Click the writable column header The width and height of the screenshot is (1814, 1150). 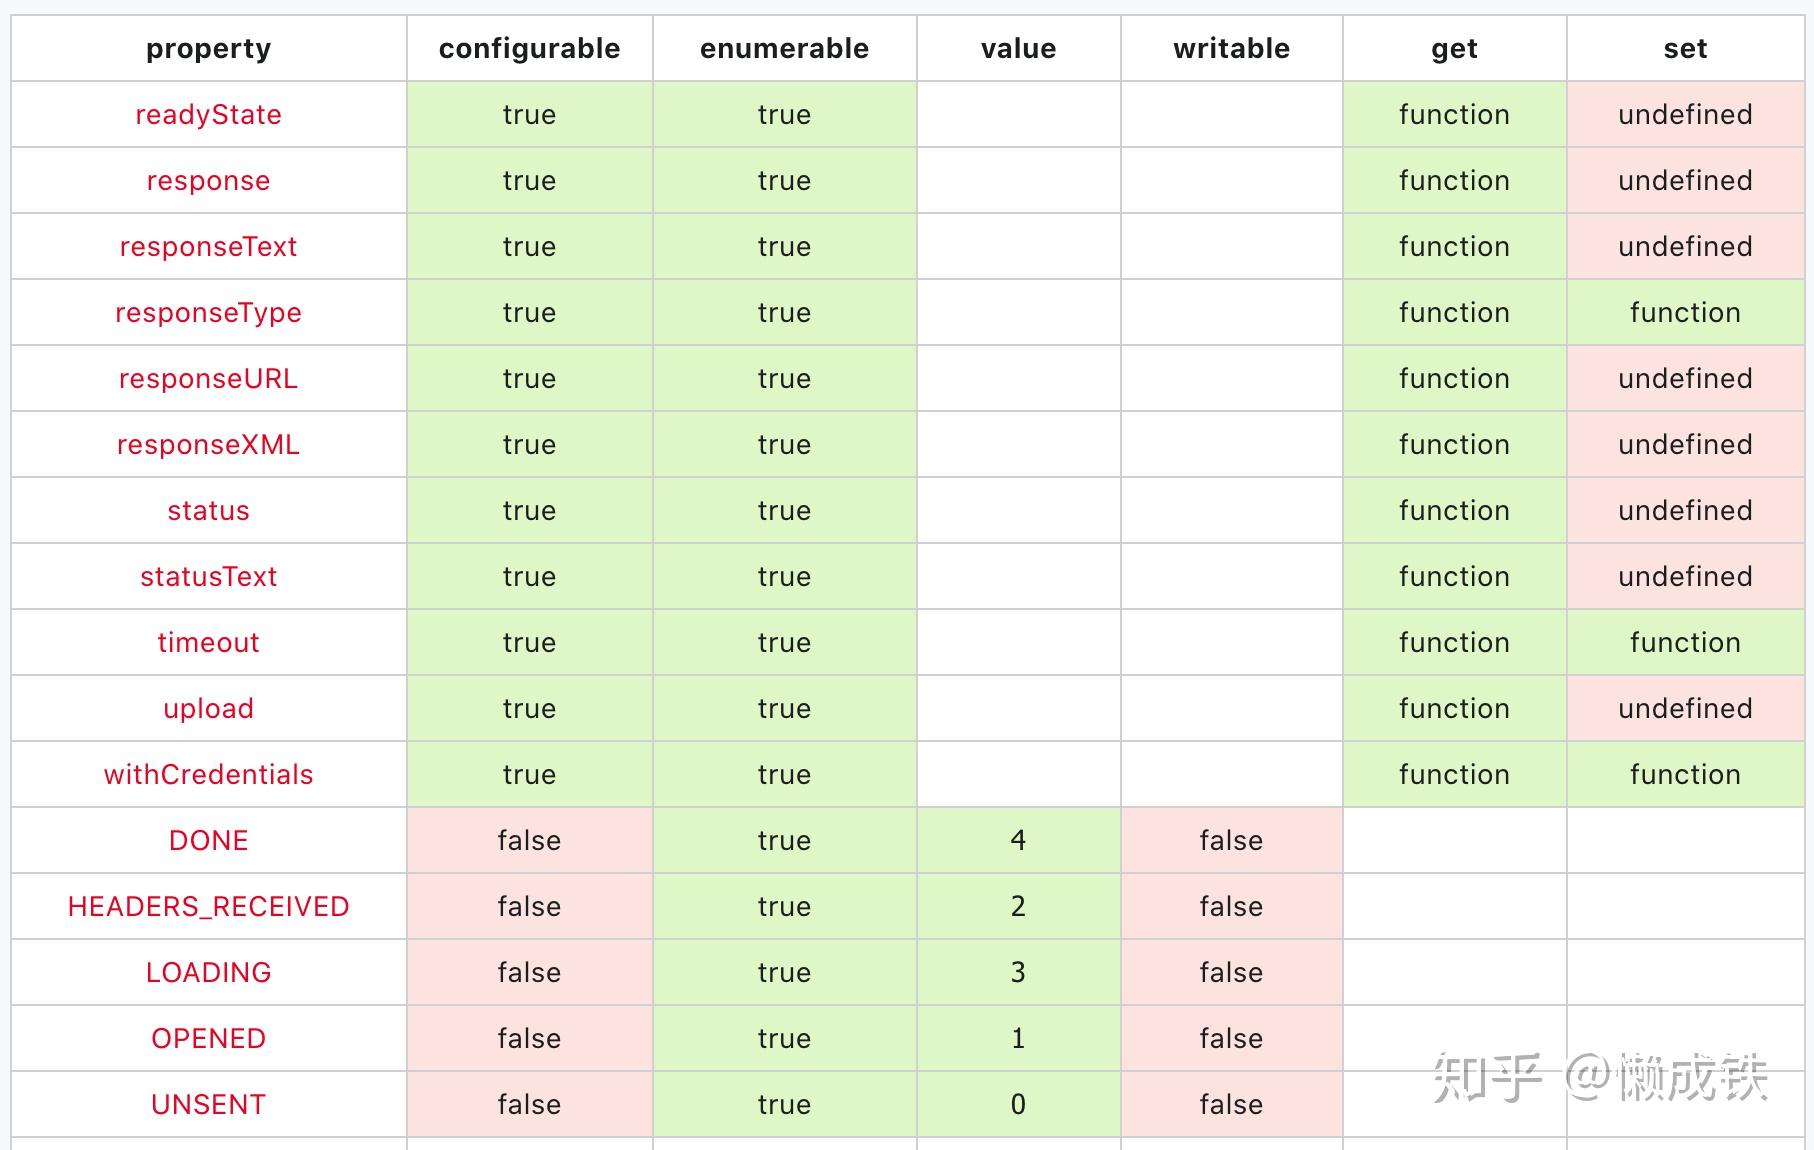coord(1231,49)
